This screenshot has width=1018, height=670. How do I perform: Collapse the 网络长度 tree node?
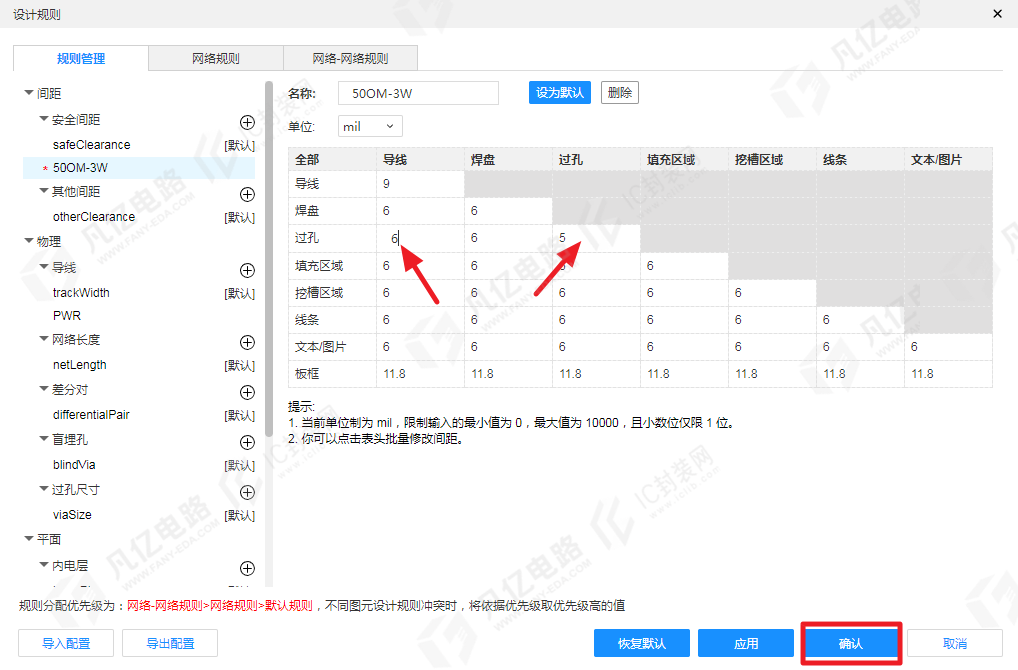pos(43,339)
